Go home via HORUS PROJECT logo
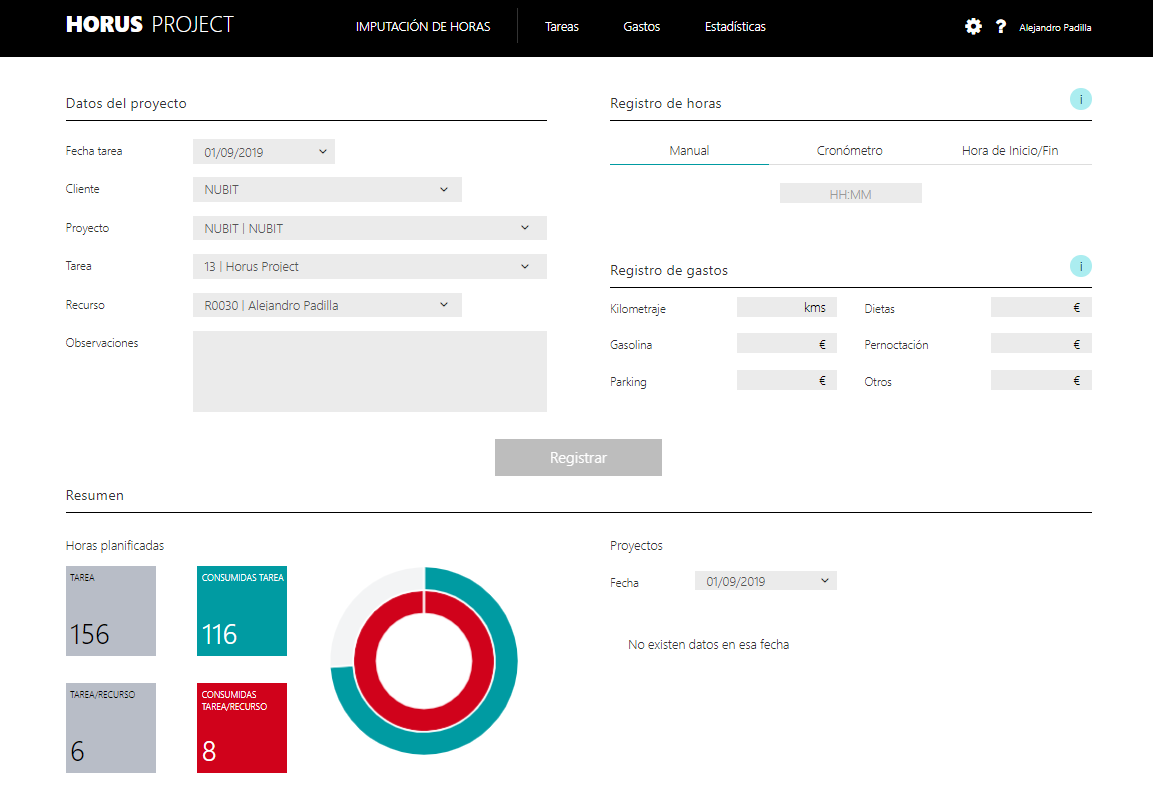The width and height of the screenshot is (1153, 799). (150, 25)
